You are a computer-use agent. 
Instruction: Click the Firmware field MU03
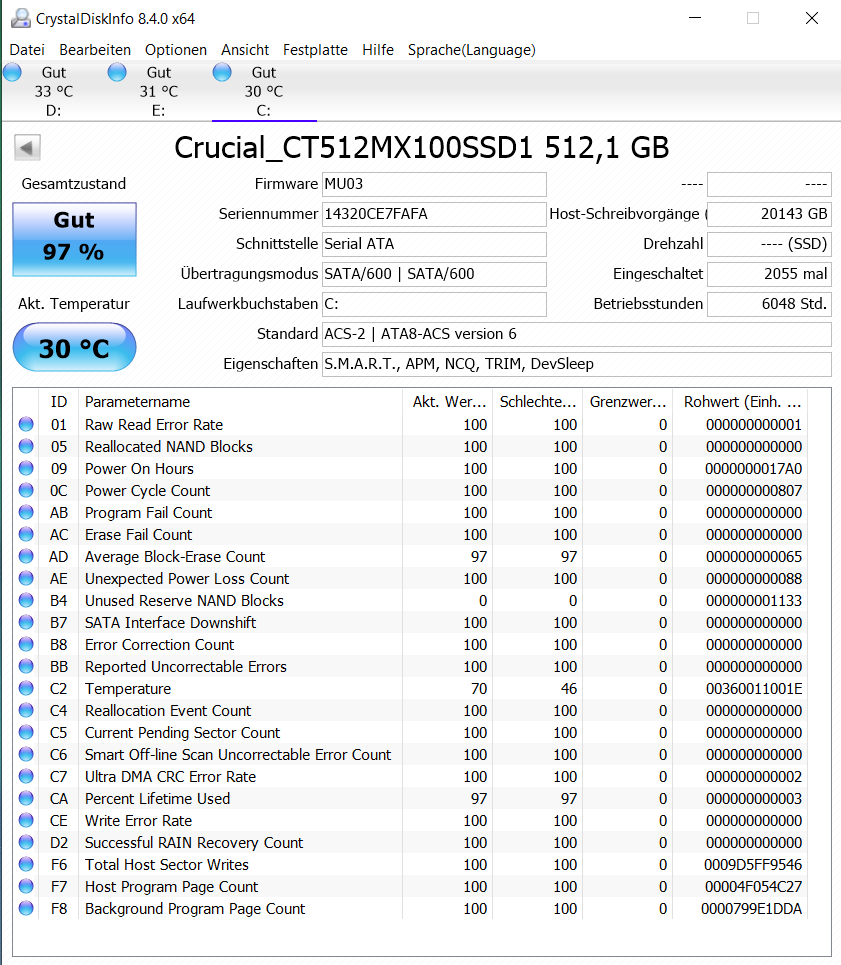pyautogui.click(x=434, y=184)
